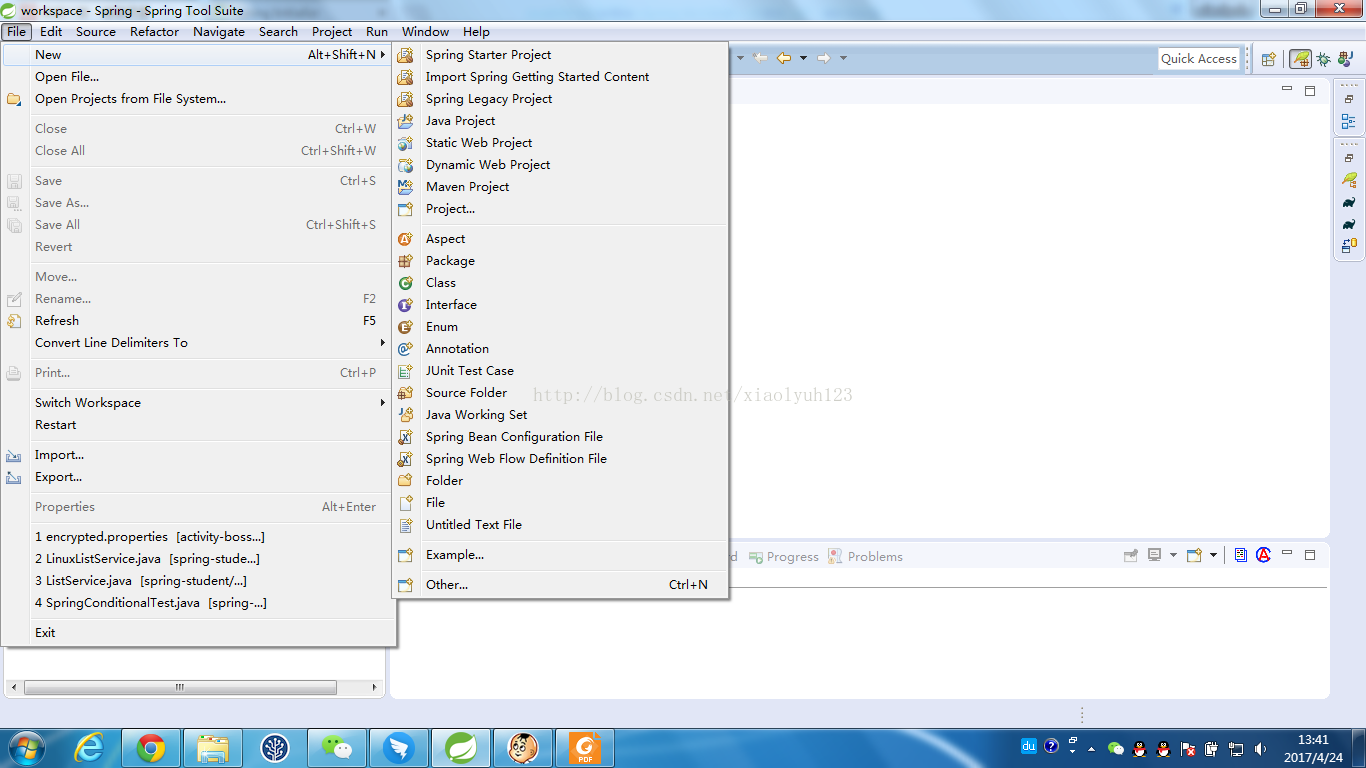Switch to the Java EE perspective icon
This screenshot has height=768, width=1366.
click(x=1345, y=59)
